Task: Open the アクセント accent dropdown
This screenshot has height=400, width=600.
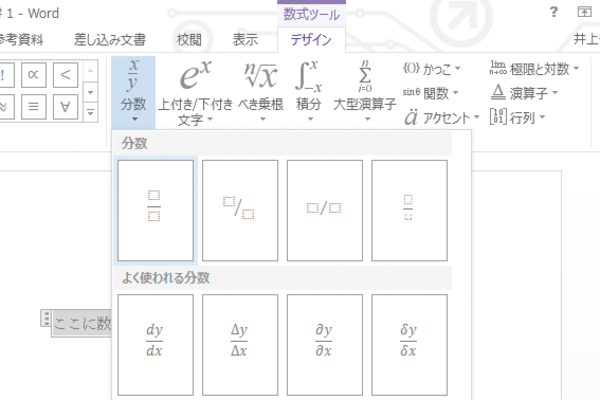Action: (442, 118)
